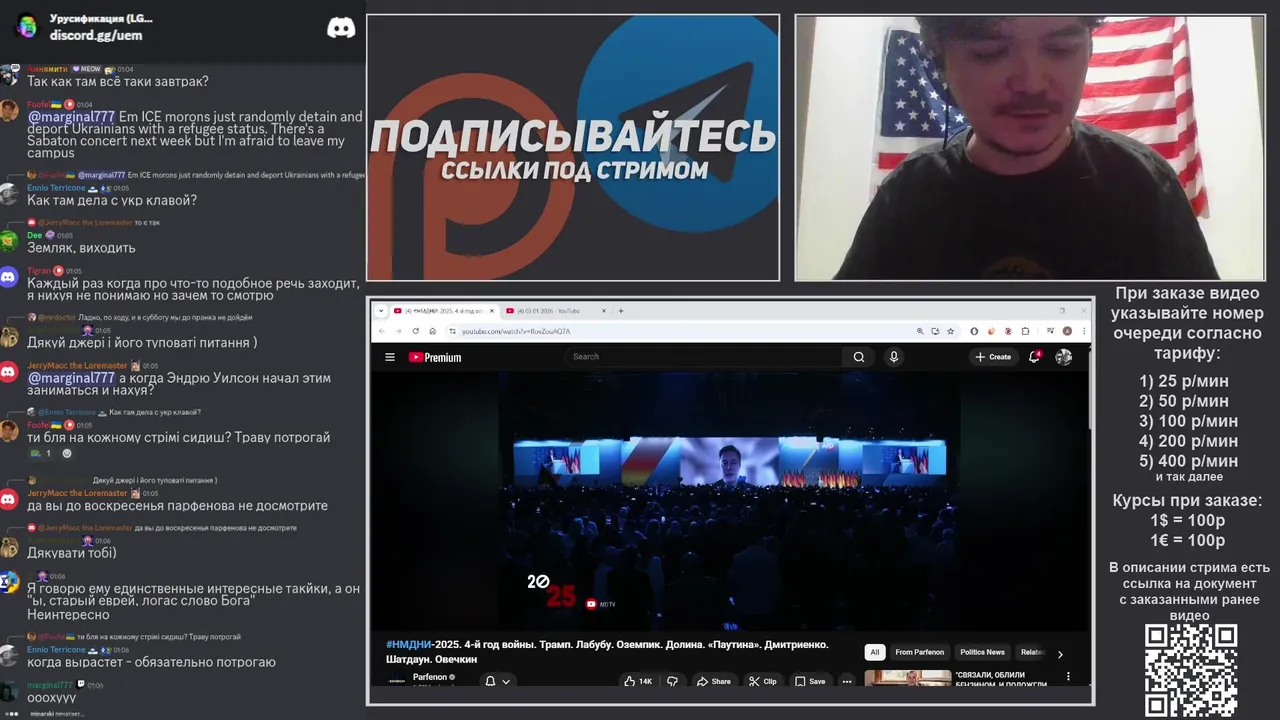Reload the browser page
Image resolution: width=1280 pixels, height=720 pixels.
tap(415, 331)
